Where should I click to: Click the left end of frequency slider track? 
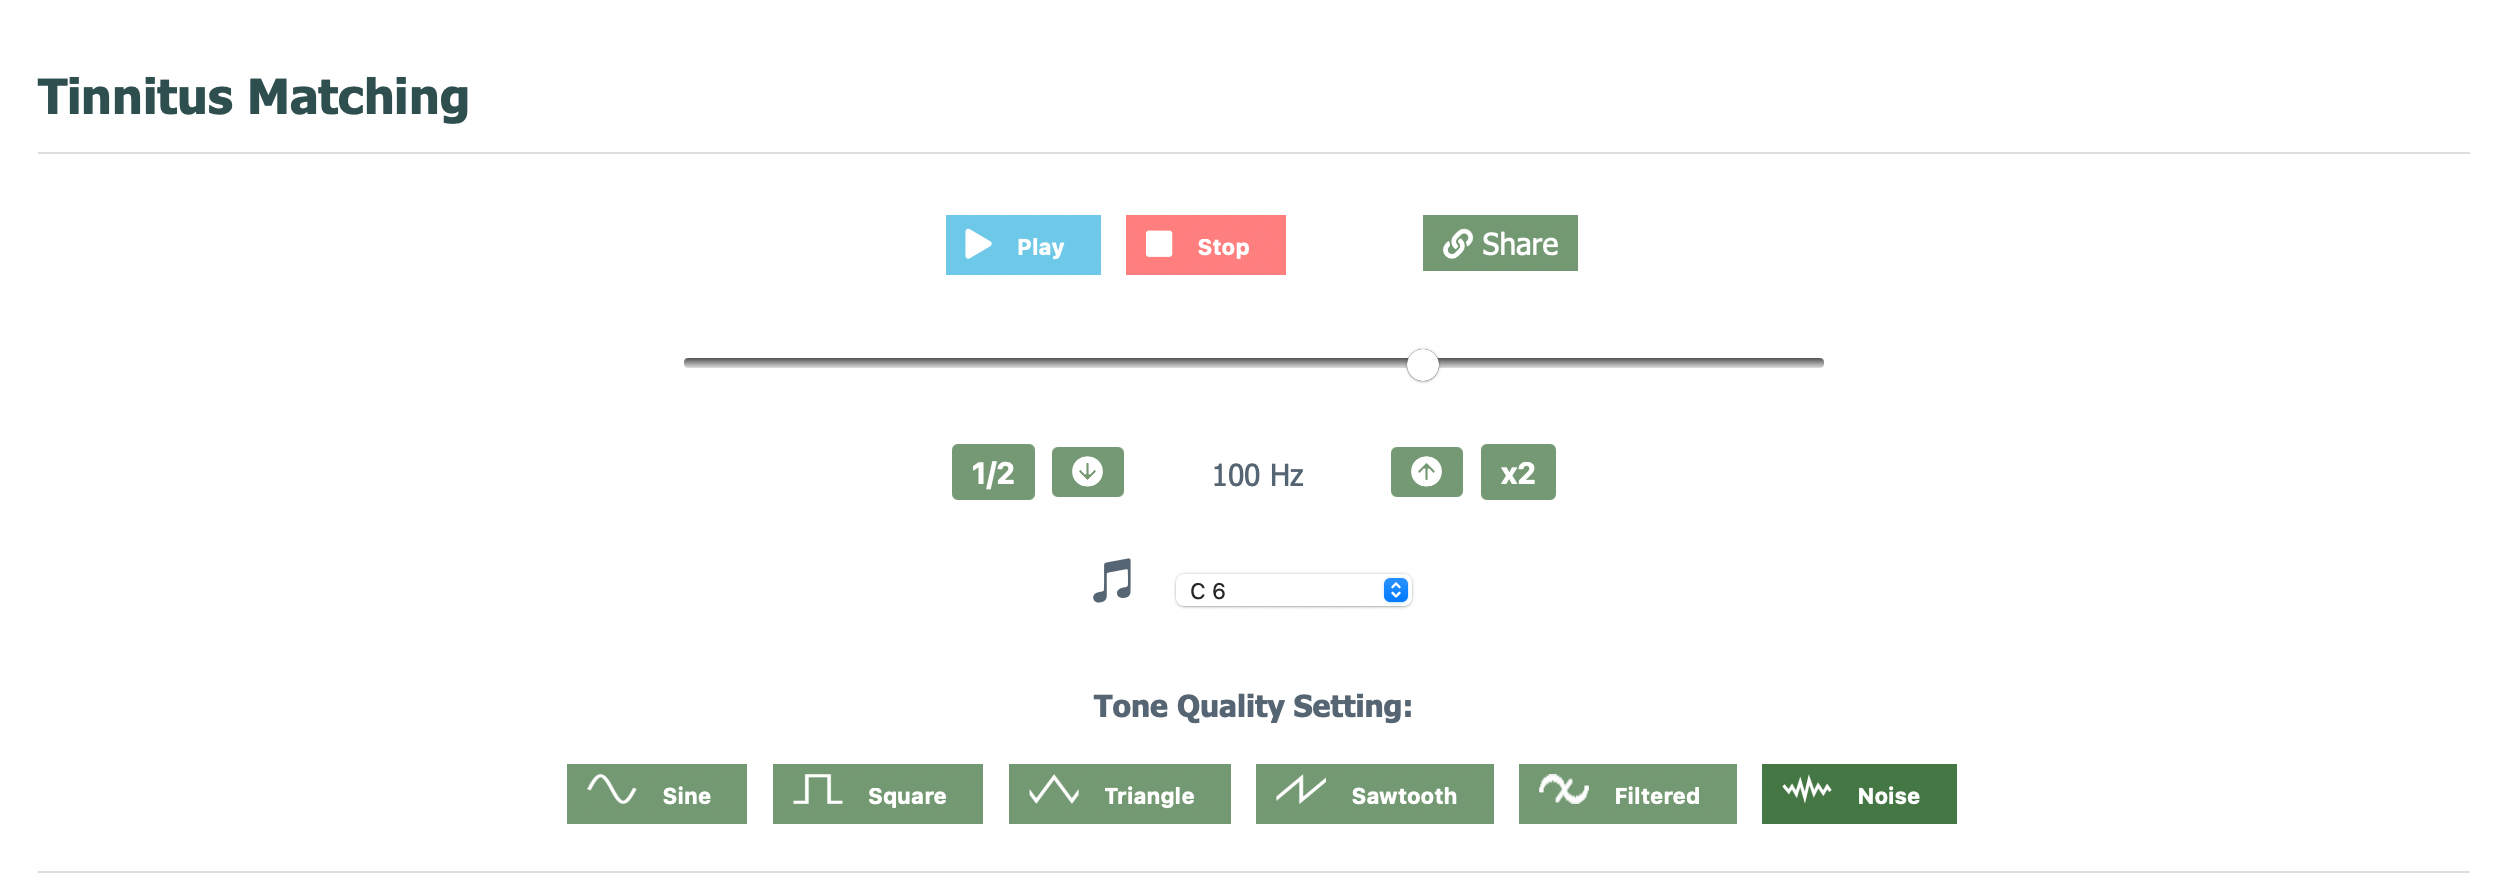[x=690, y=363]
